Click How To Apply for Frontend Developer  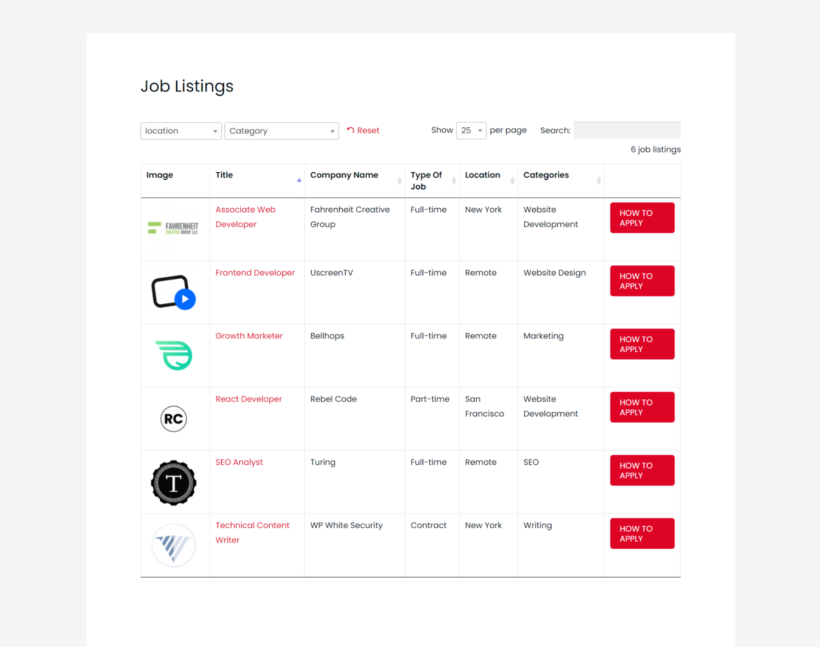(x=642, y=281)
